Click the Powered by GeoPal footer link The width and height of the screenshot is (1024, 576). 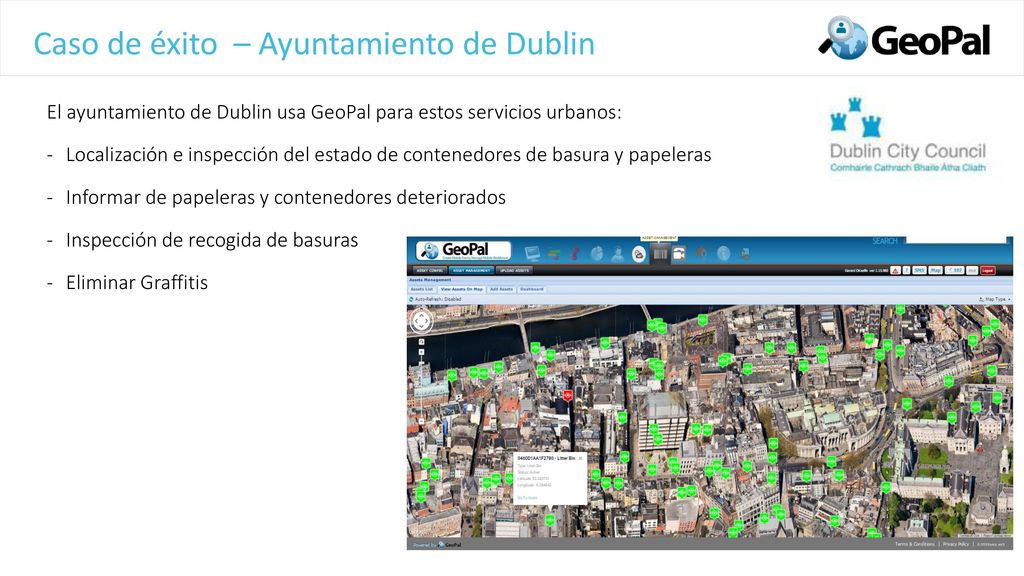tap(437, 545)
